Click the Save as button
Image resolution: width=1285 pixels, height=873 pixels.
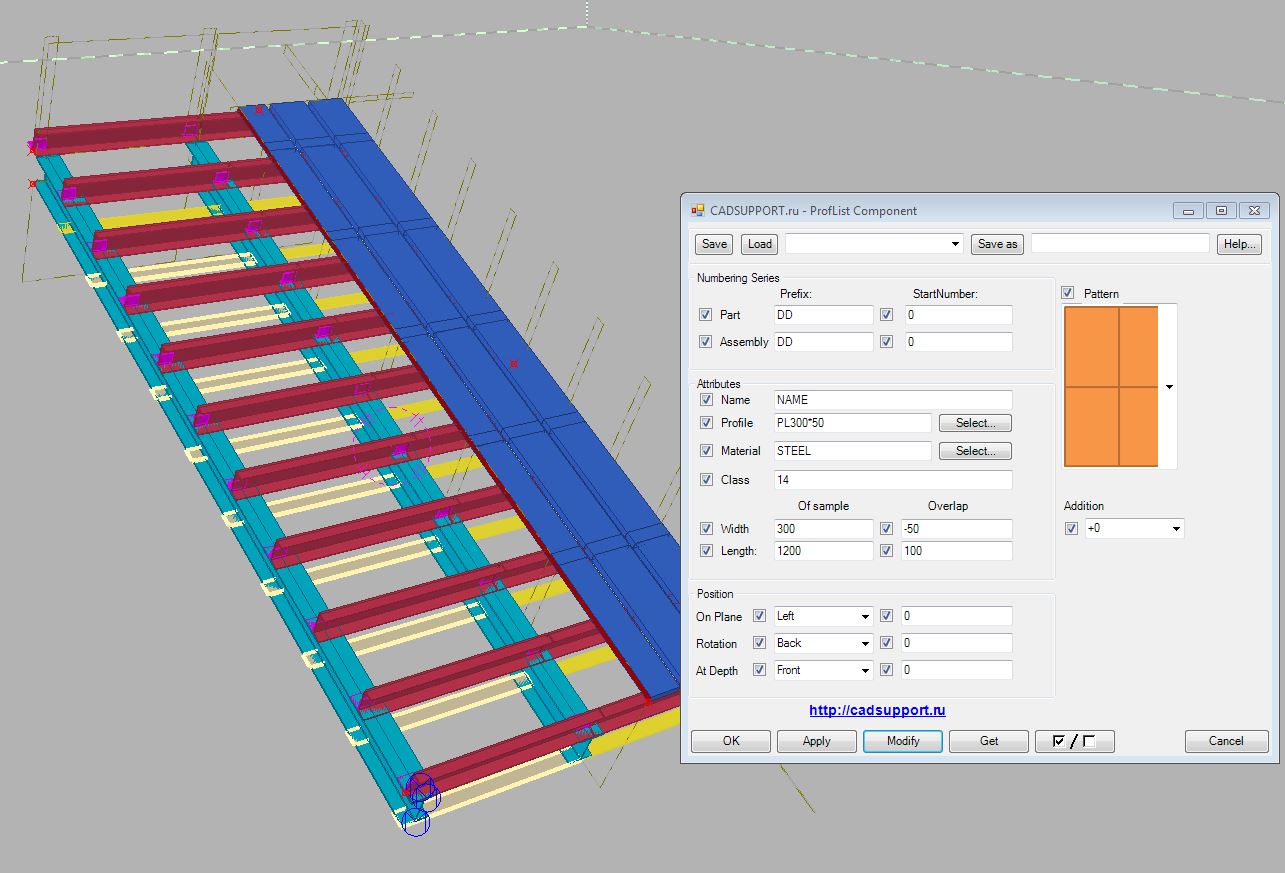point(997,244)
